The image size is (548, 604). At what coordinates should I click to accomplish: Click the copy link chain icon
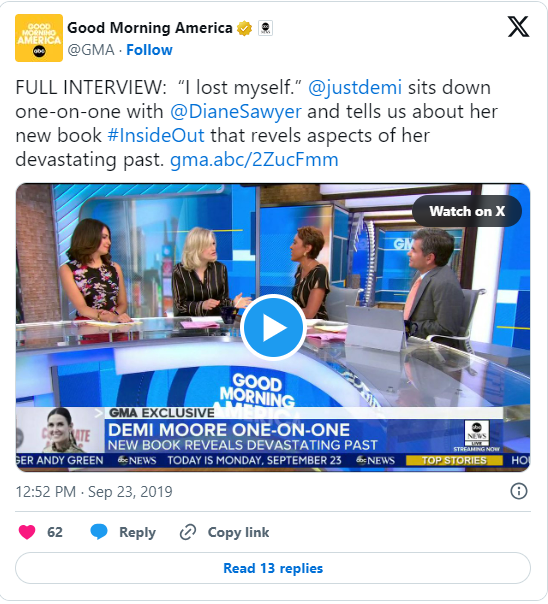pos(188,532)
